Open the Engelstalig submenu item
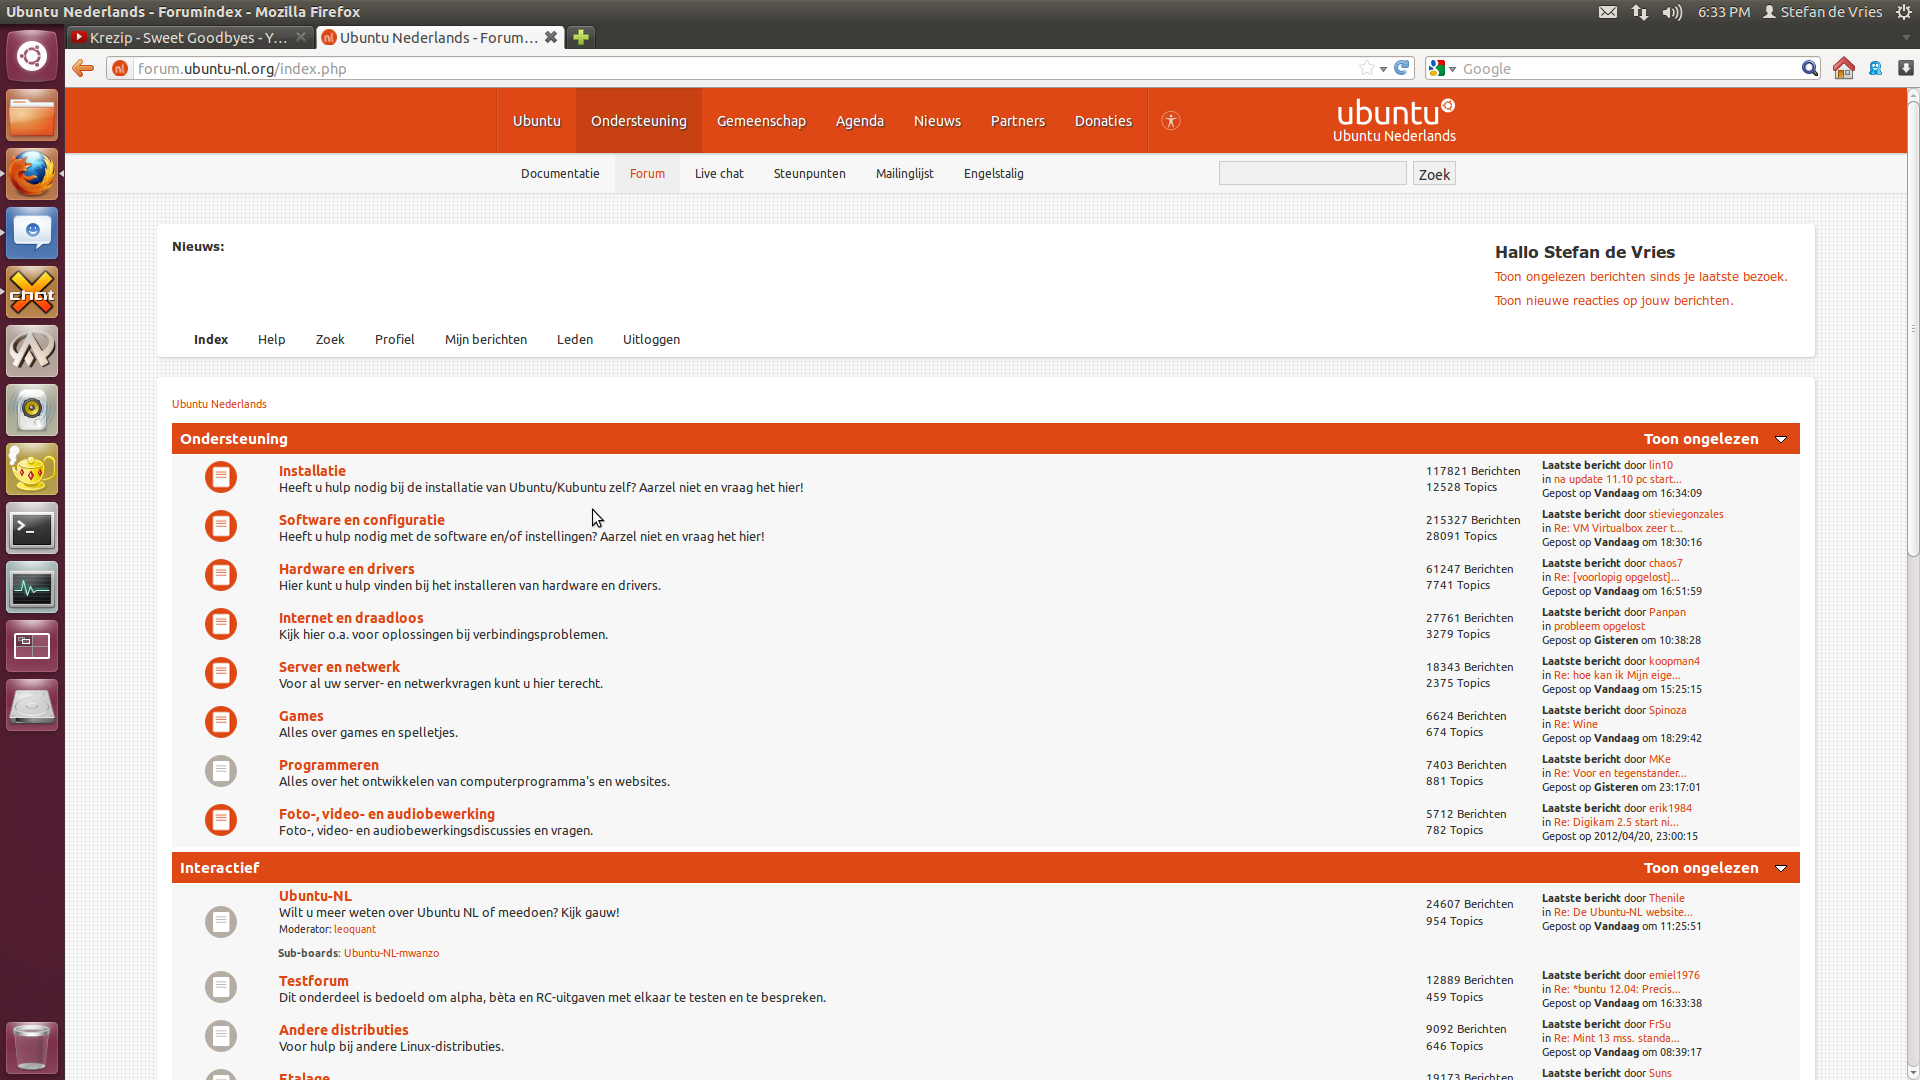Image resolution: width=1920 pixels, height=1080 pixels. [x=993, y=174]
